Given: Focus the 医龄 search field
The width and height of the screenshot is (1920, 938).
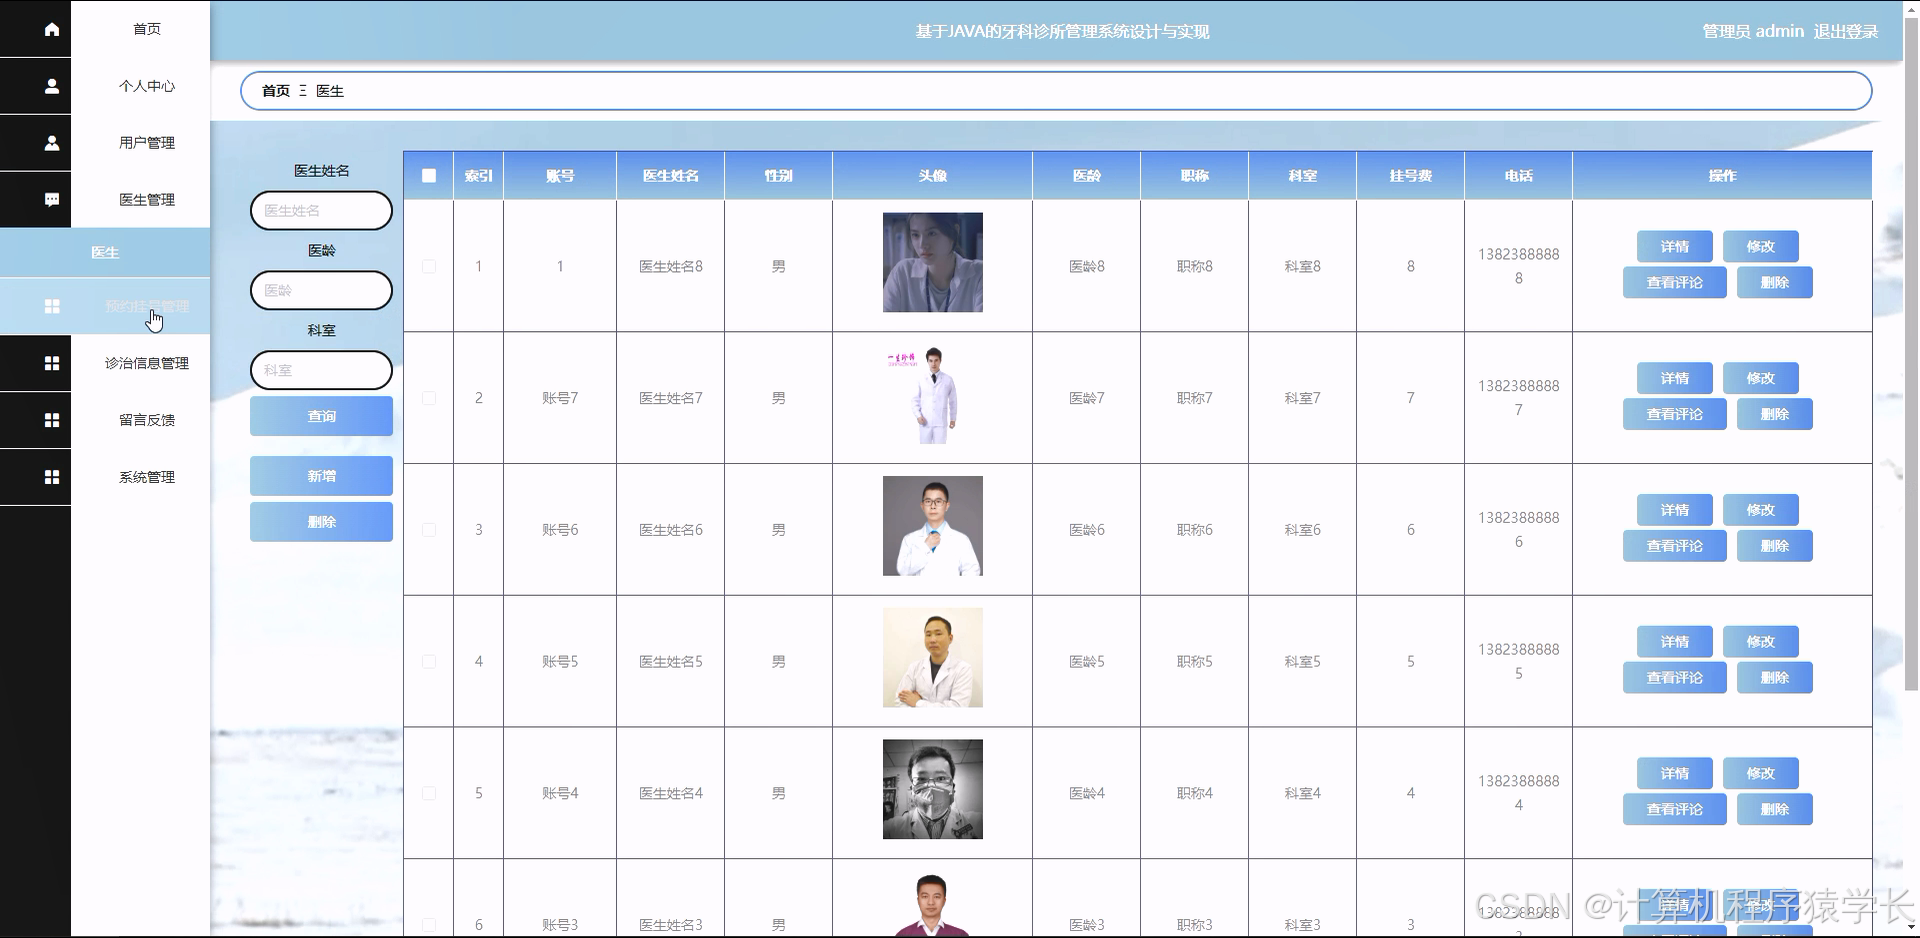Looking at the screenshot, I should click(x=321, y=290).
